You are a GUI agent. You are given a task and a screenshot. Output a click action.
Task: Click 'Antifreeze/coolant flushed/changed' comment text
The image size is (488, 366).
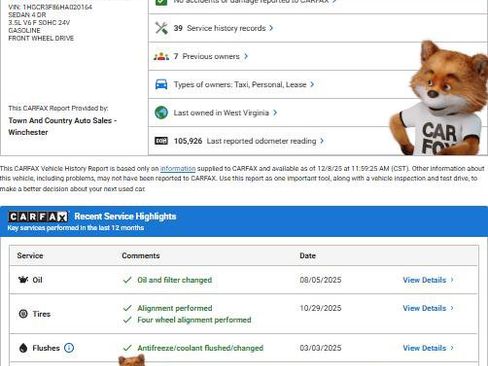click(x=200, y=348)
